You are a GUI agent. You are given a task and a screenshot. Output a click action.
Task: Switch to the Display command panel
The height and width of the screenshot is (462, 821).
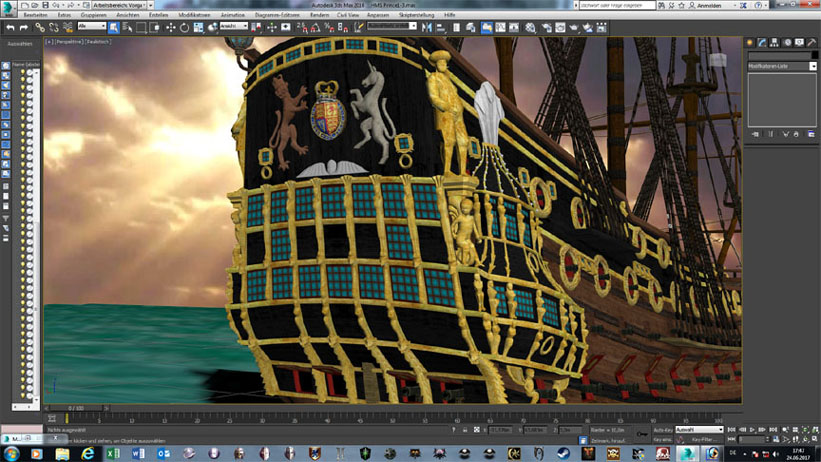tap(799, 42)
